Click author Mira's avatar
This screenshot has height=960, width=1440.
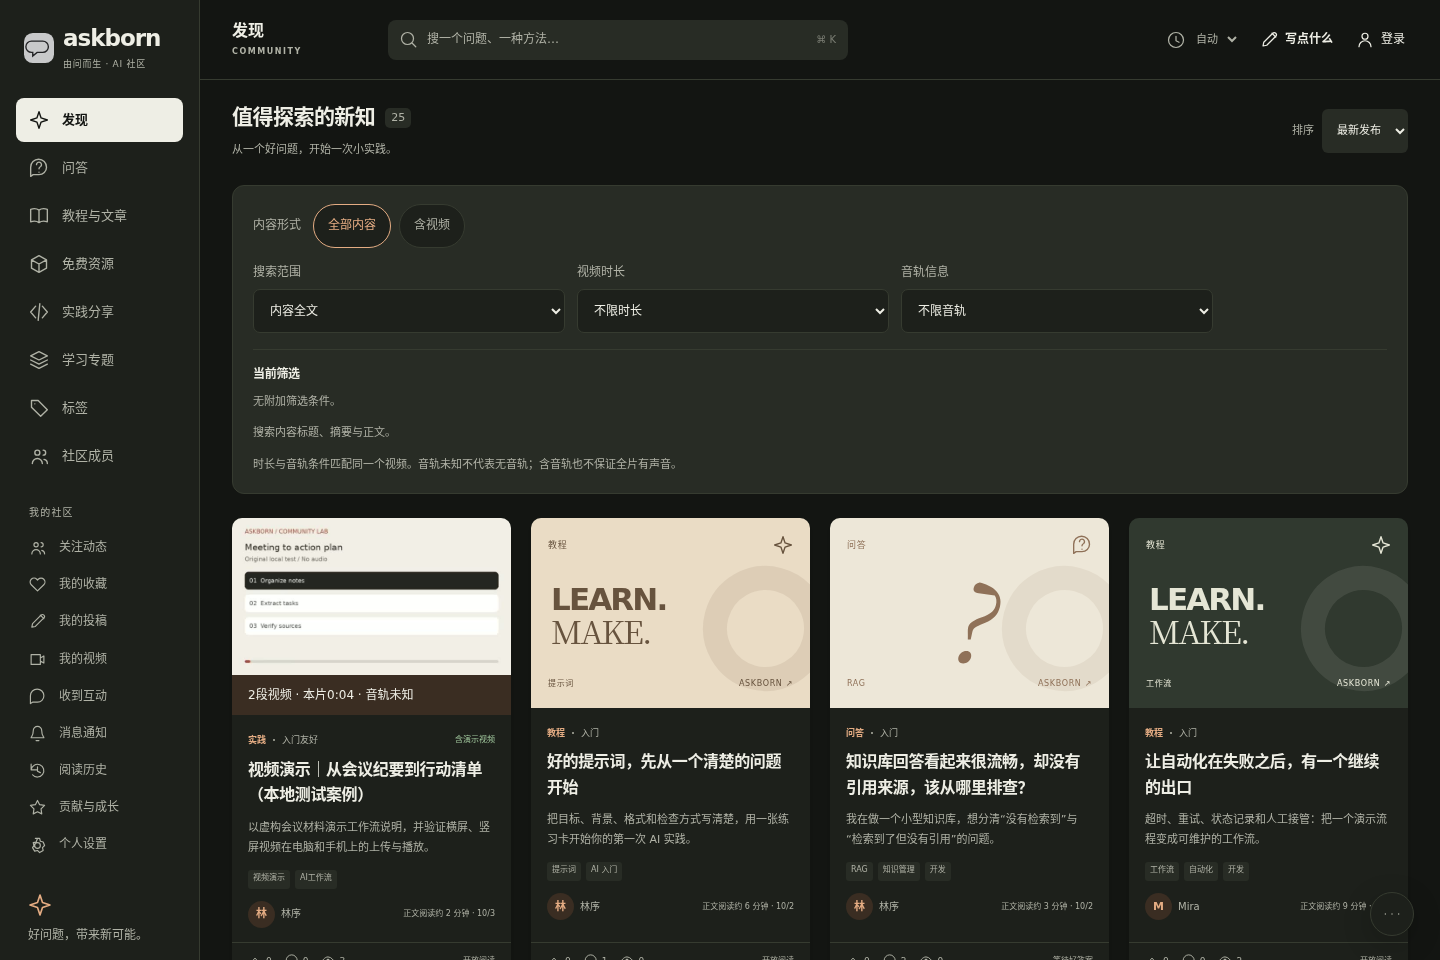coord(1158,906)
